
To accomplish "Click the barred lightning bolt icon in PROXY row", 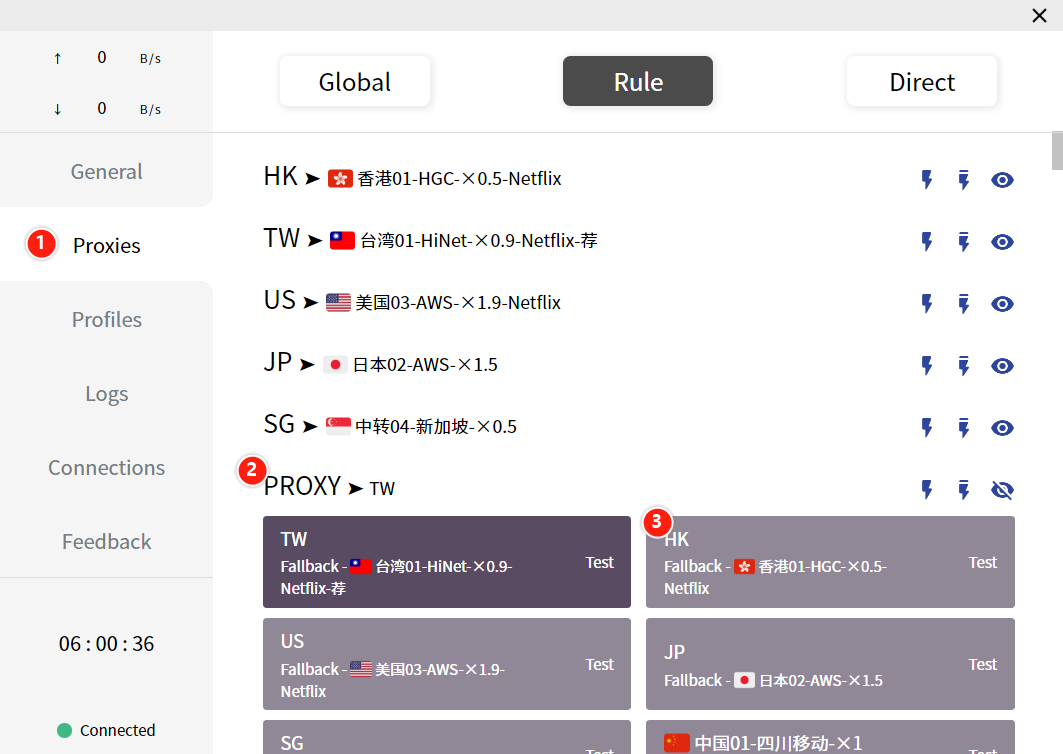I will tap(964, 490).
